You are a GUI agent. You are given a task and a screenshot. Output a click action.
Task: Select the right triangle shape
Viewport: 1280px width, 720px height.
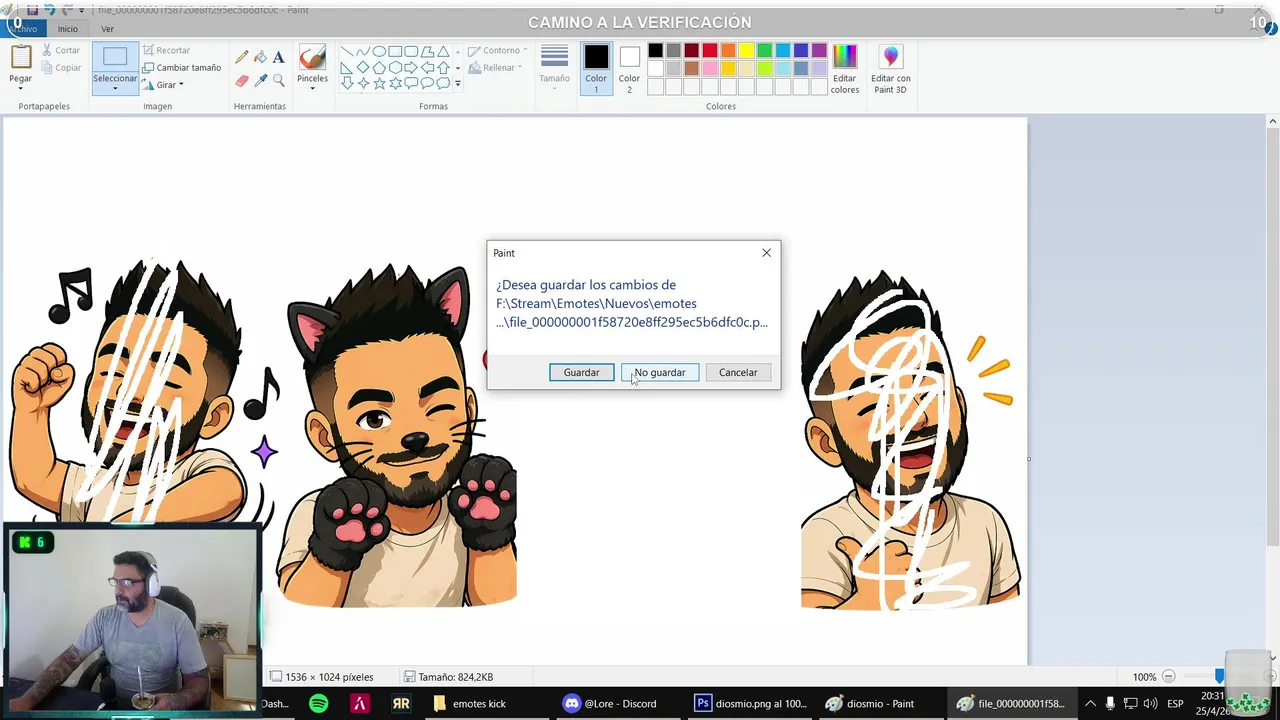346,68
